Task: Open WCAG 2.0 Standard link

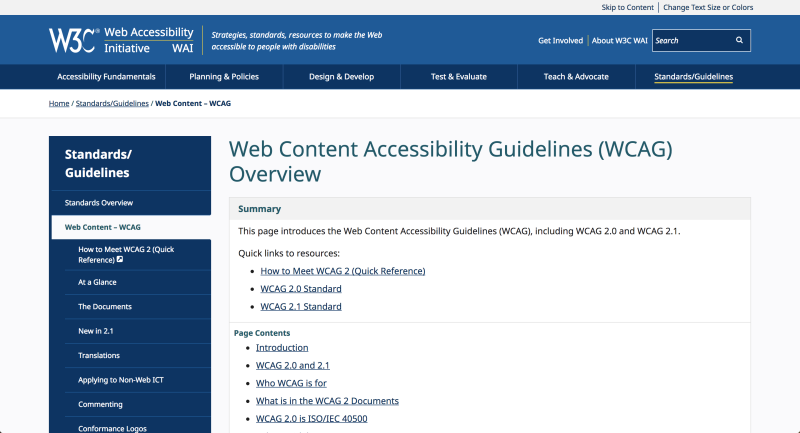Action: 301,289
